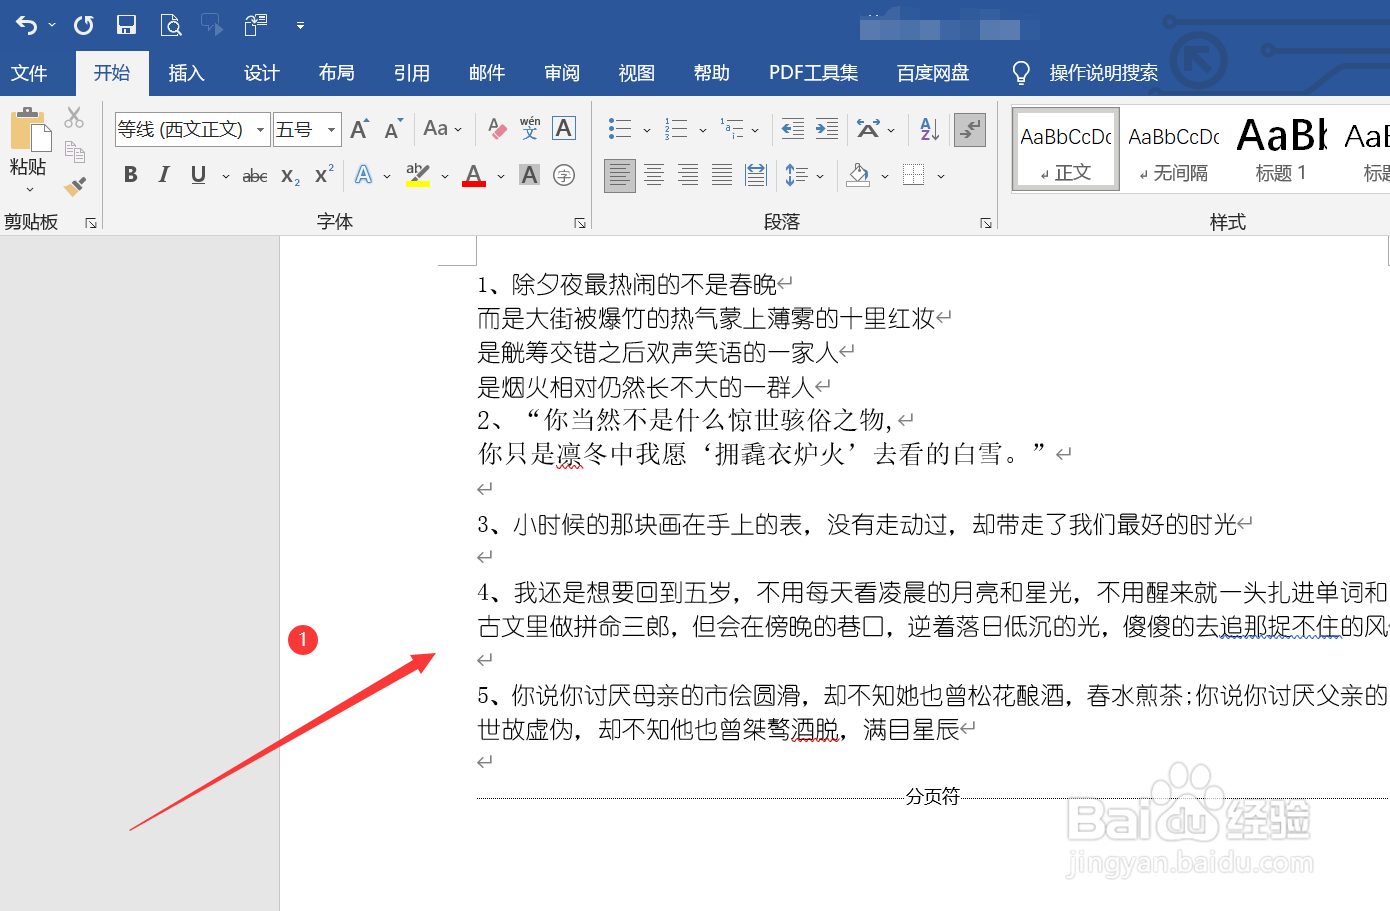This screenshot has height=911, width=1390.
Task: Copy selection with the copy icon
Action: [x=74, y=151]
